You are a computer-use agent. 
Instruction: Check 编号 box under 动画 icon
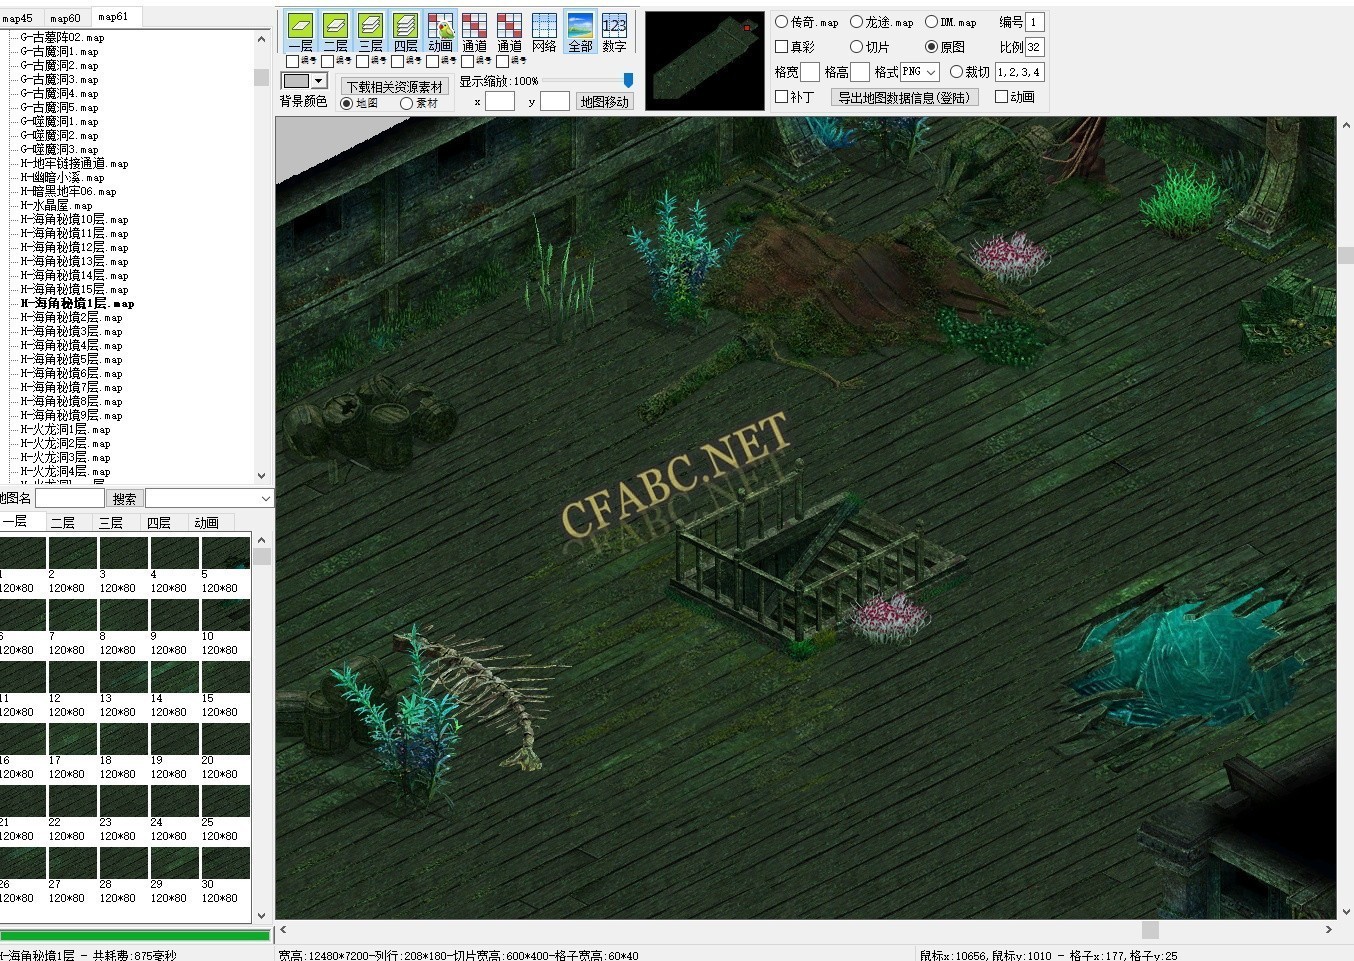coord(433,61)
